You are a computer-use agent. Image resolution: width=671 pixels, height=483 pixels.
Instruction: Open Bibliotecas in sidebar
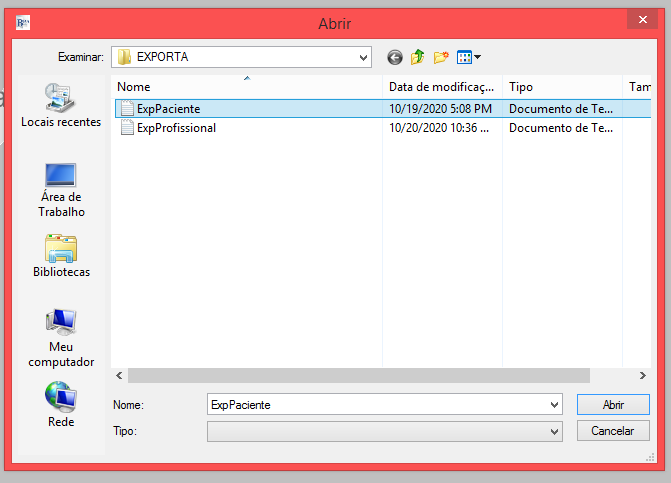click(x=61, y=255)
